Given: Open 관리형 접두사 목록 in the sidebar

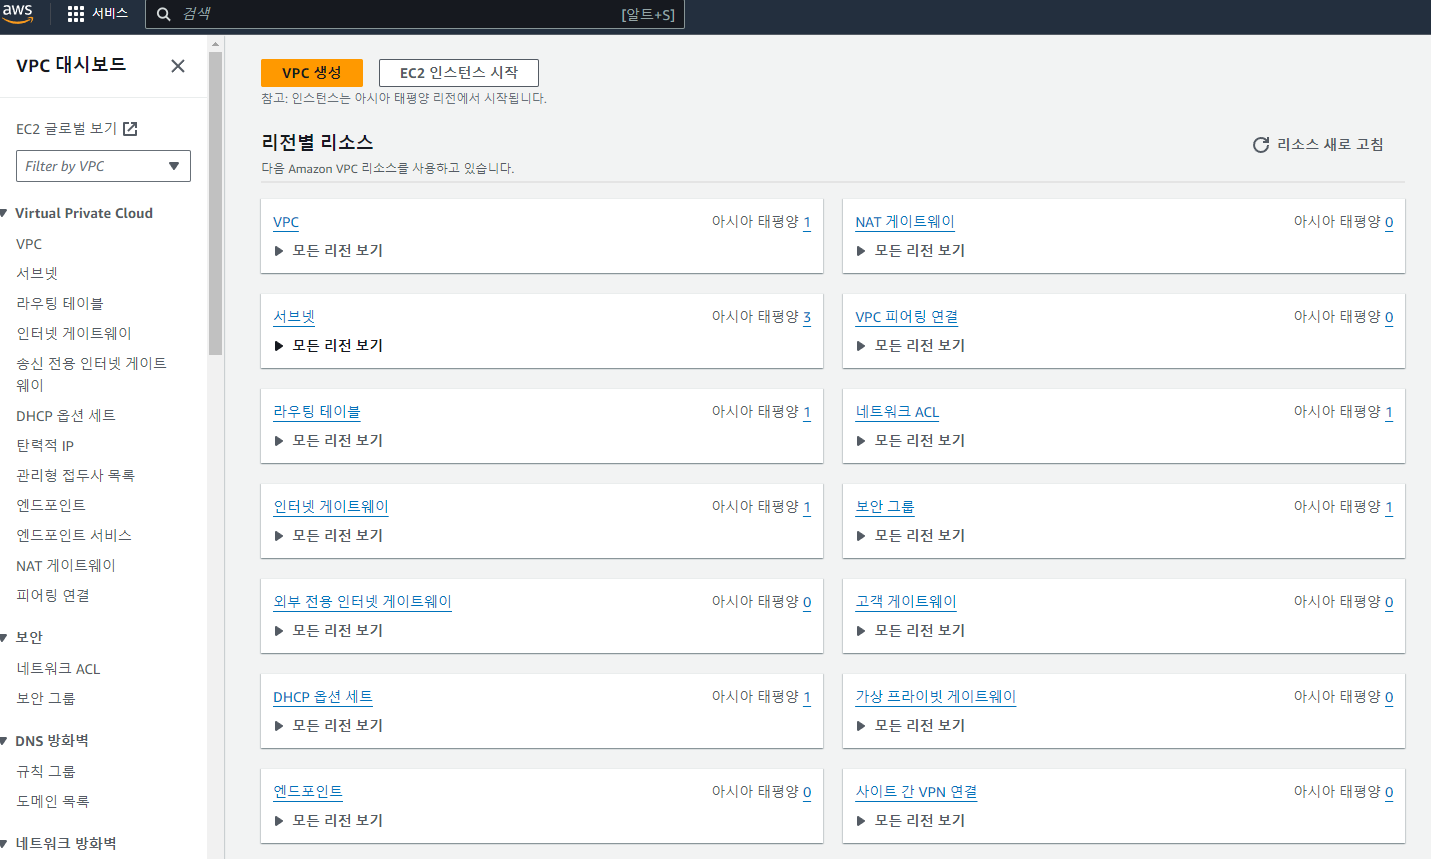Looking at the screenshot, I should (75, 475).
